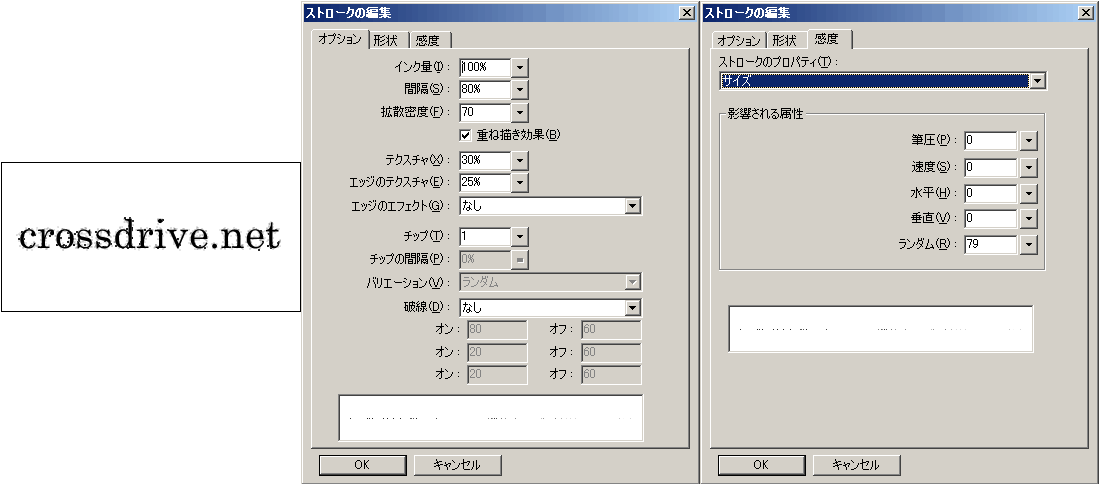This screenshot has width=1100, height=484.
Task: Open the ランダム dropdown arrow
Action: coord(1028,244)
